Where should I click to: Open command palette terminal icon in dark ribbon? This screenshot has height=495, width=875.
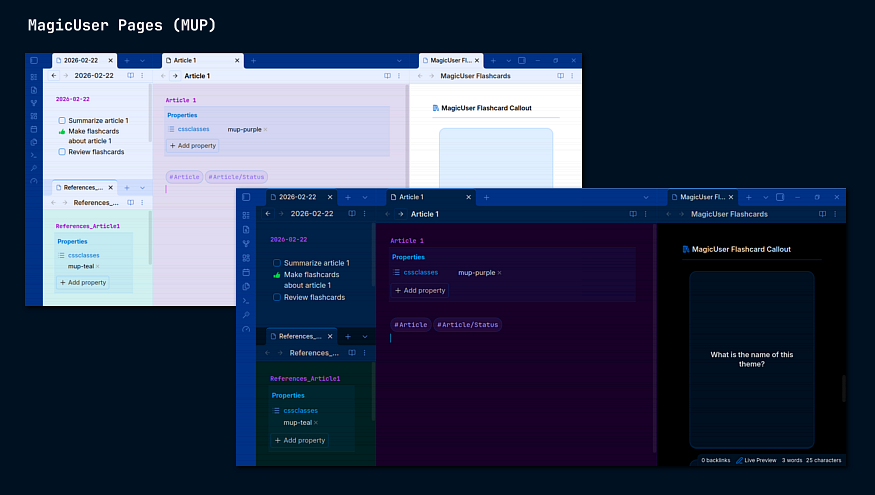246,301
